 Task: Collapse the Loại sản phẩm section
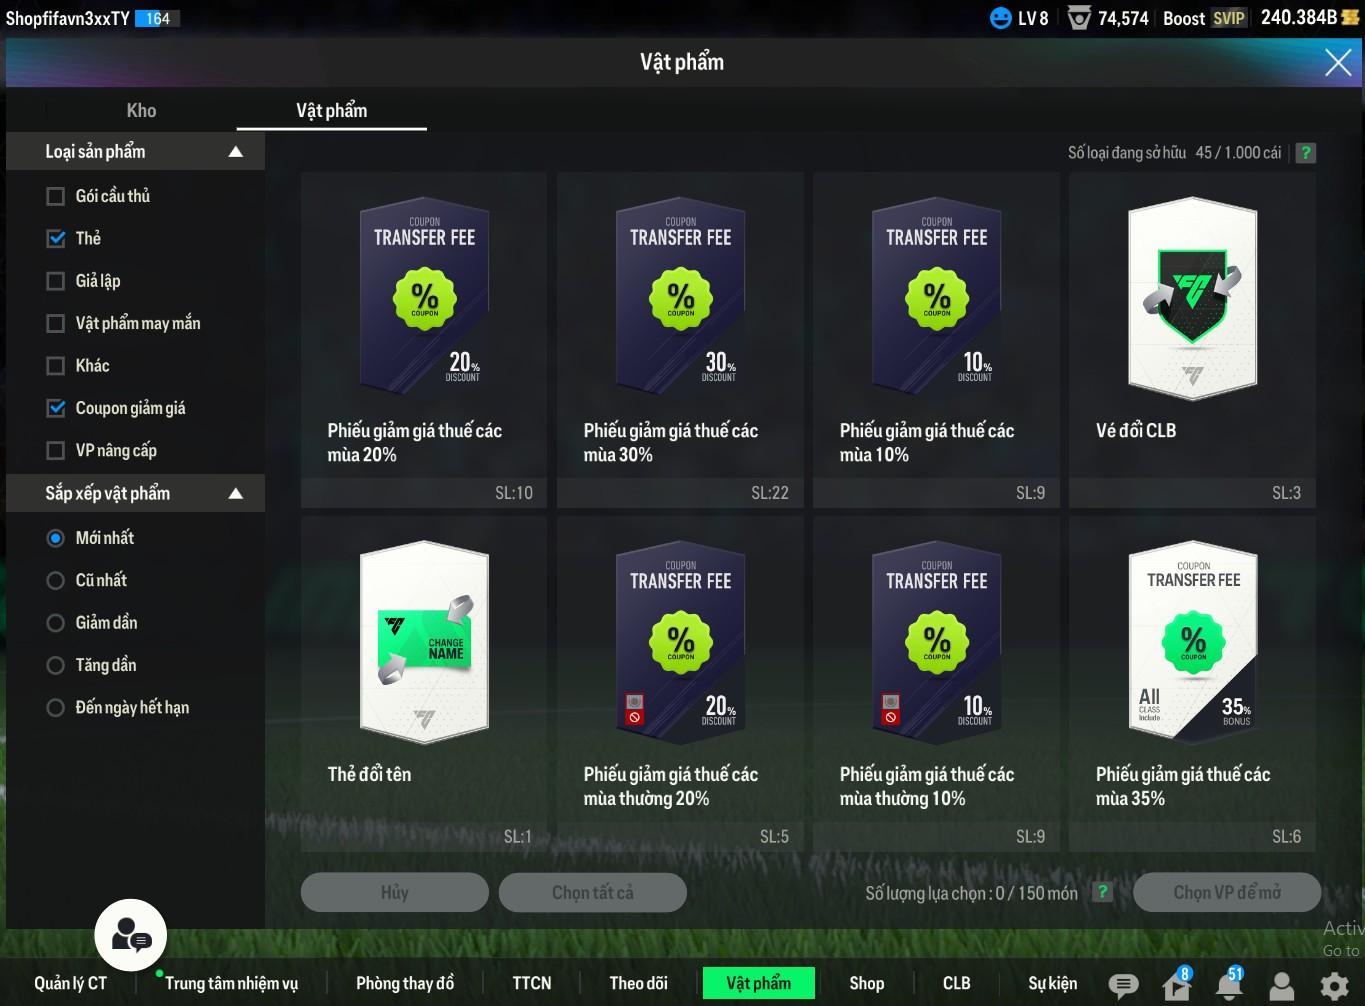click(236, 152)
